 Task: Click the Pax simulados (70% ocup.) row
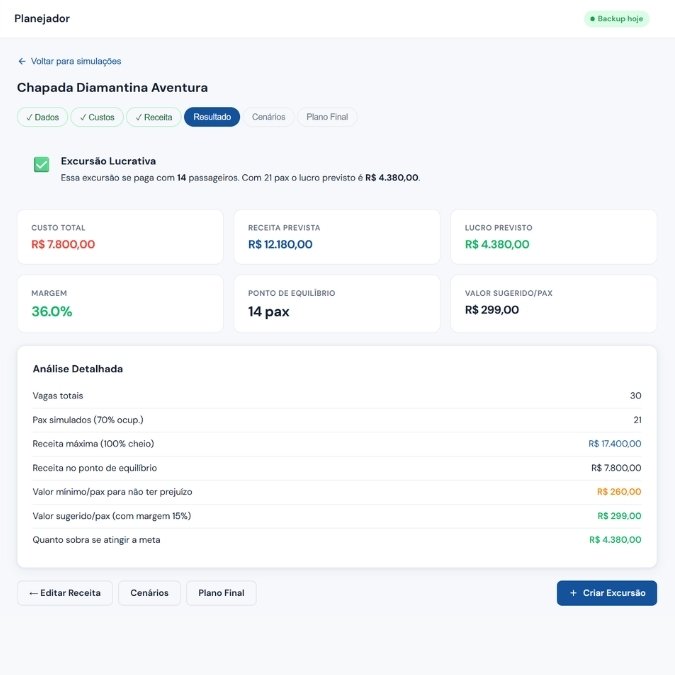(x=337, y=420)
